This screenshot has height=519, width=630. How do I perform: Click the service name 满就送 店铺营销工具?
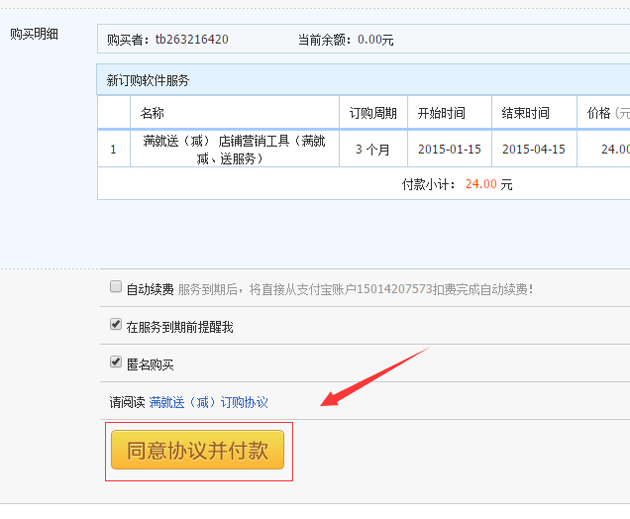coord(234,149)
